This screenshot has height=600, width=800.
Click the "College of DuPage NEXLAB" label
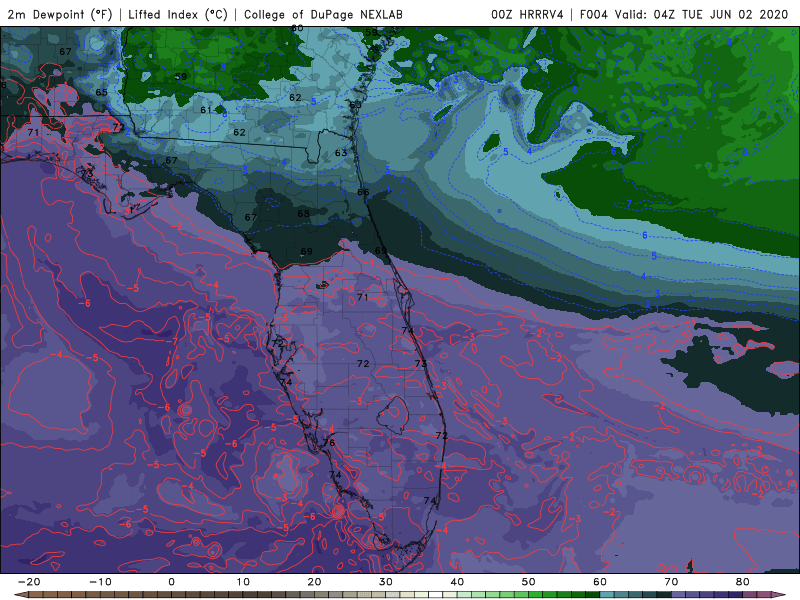coord(323,14)
